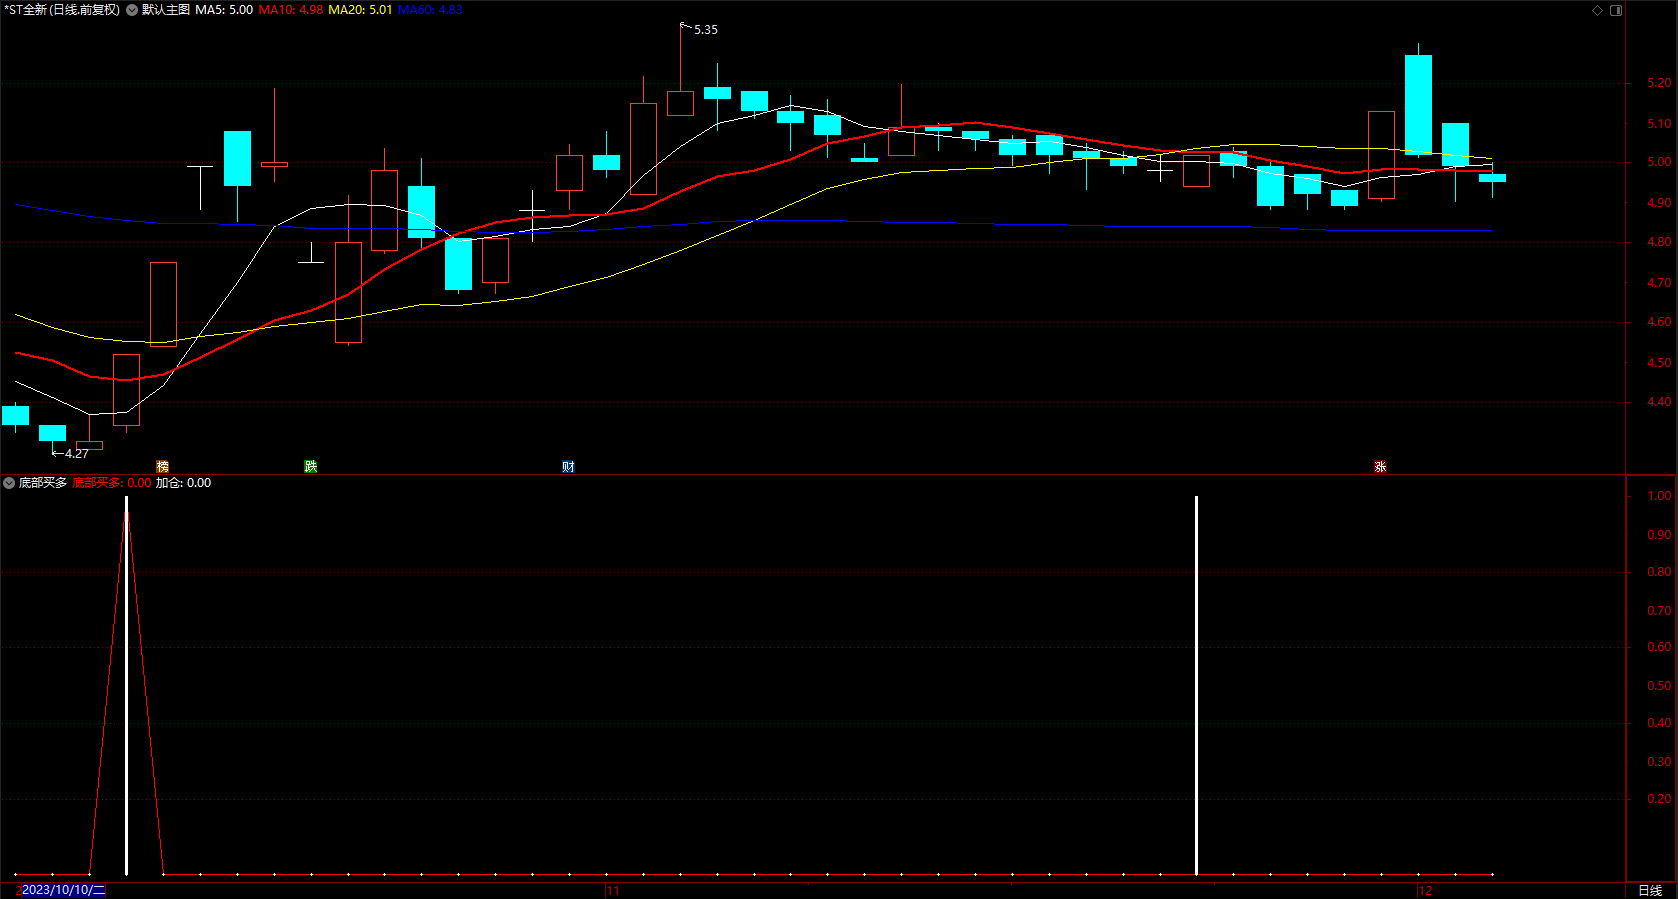
Task: Click the 4.80 price axis label
Action: [1659, 242]
